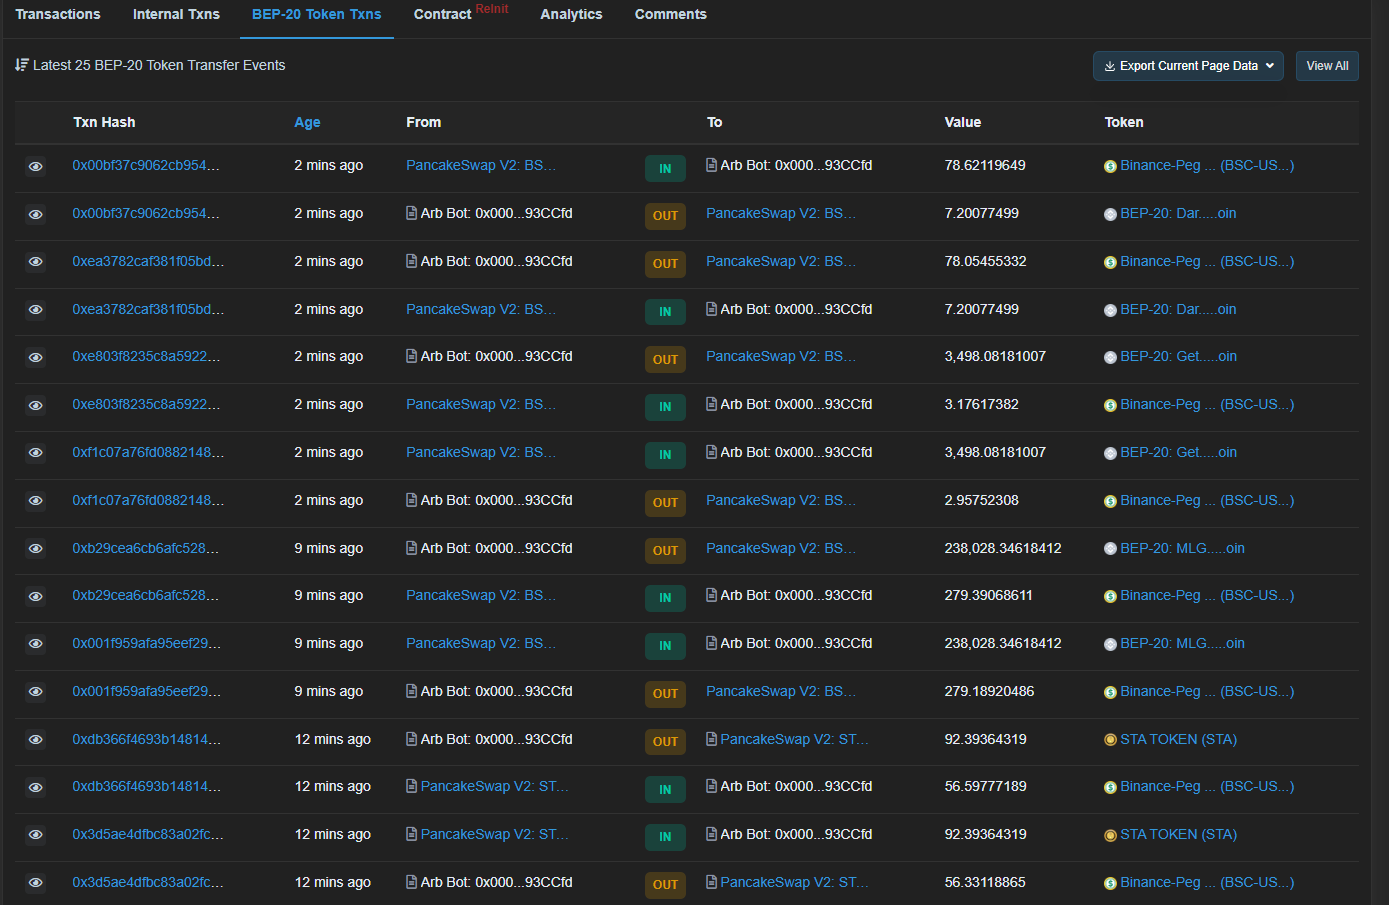1389x905 pixels.
Task: Open eye preview for 0x3d5ae4dfbc83a02fc IN row
Action: click(x=35, y=835)
